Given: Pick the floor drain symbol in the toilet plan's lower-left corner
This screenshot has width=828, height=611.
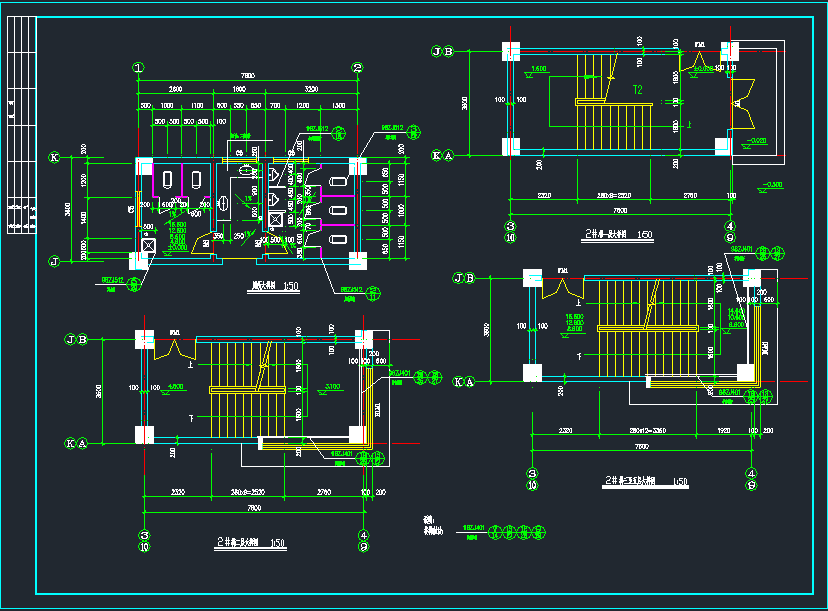Looking at the screenshot, I should [148, 243].
